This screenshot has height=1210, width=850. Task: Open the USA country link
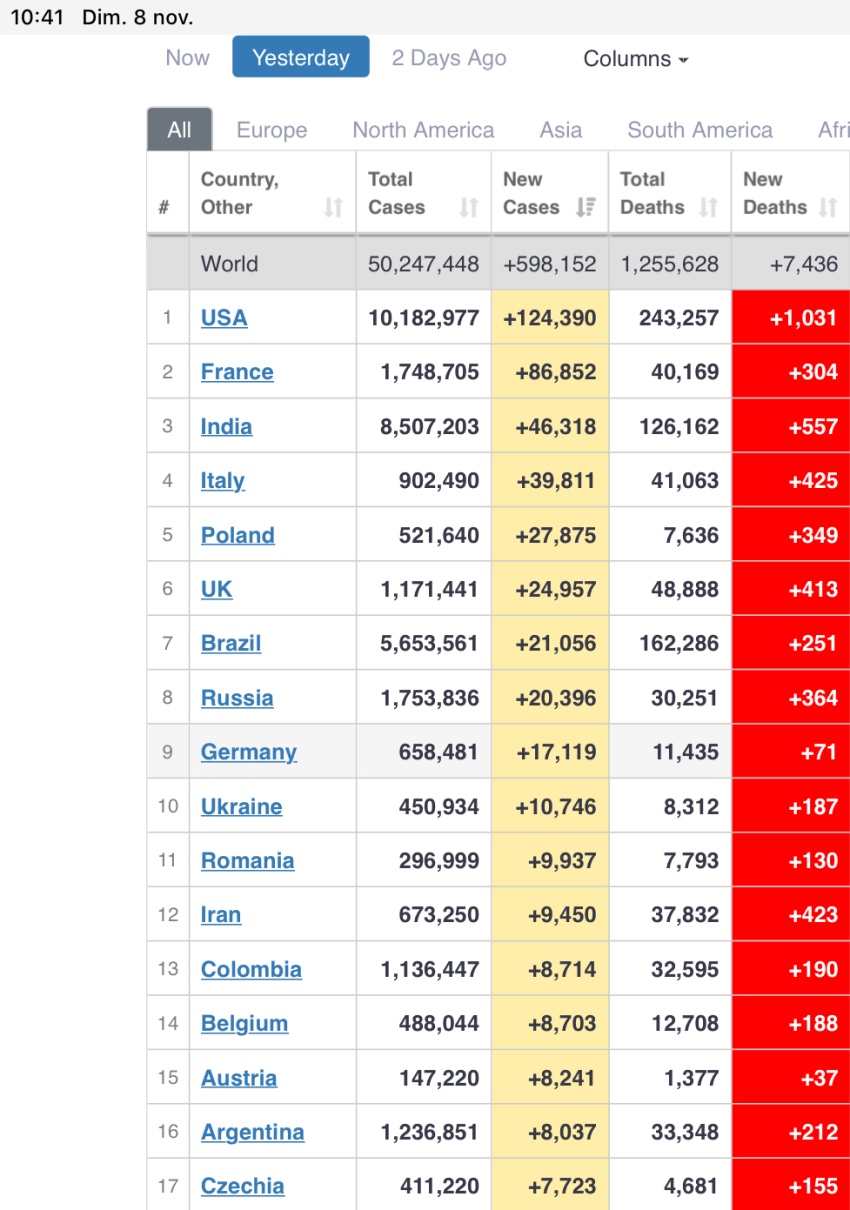[224, 318]
